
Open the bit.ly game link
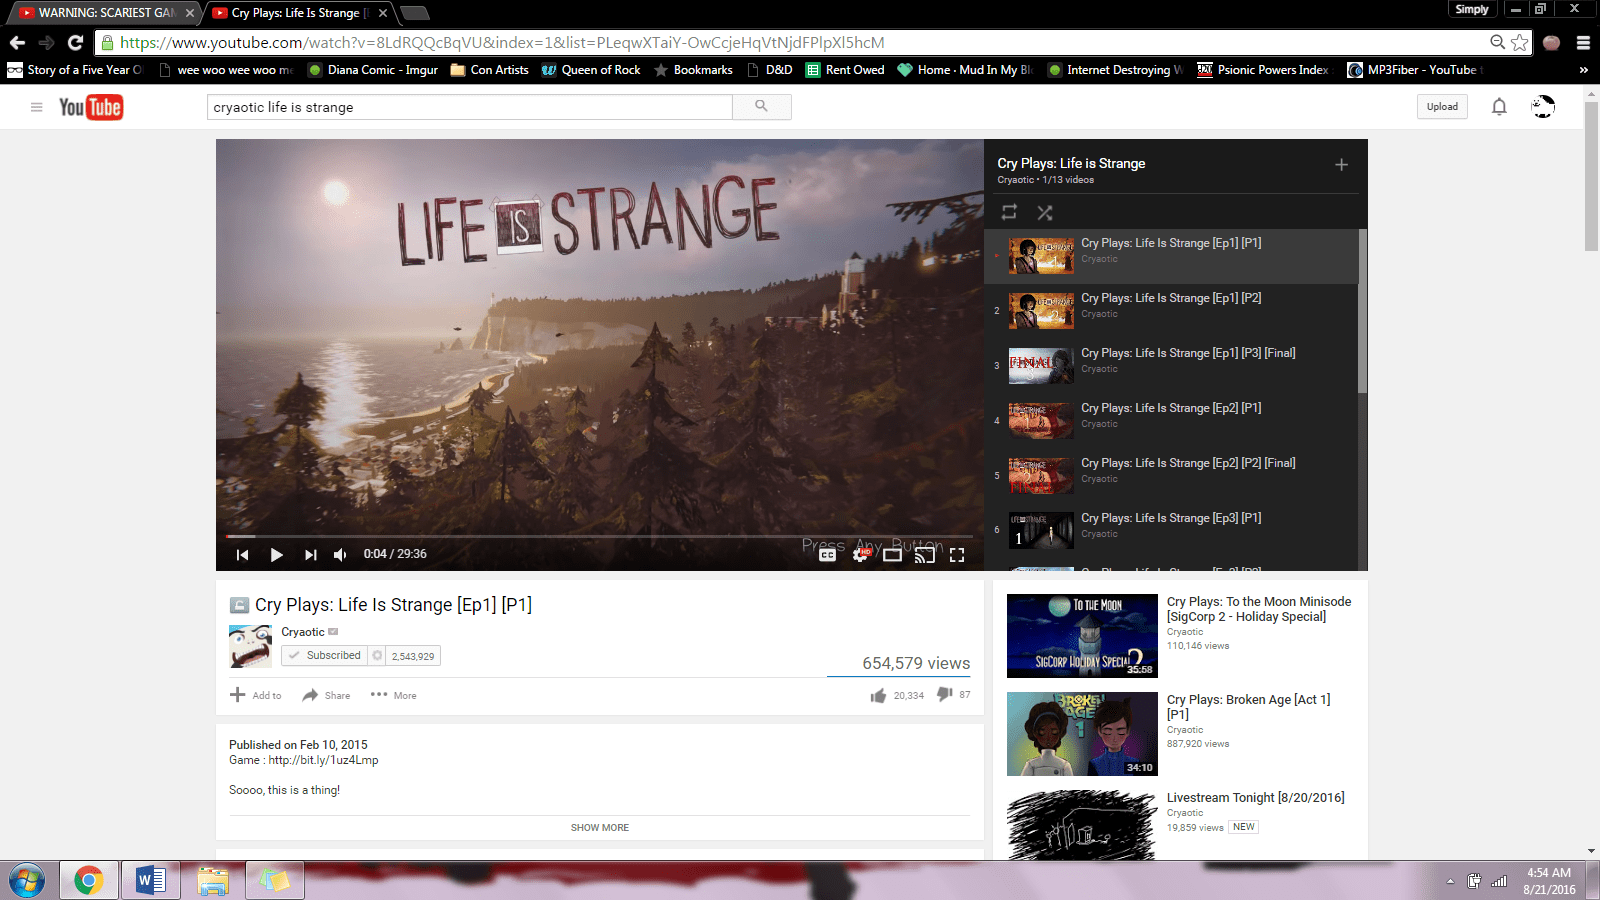tap(323, 760)
